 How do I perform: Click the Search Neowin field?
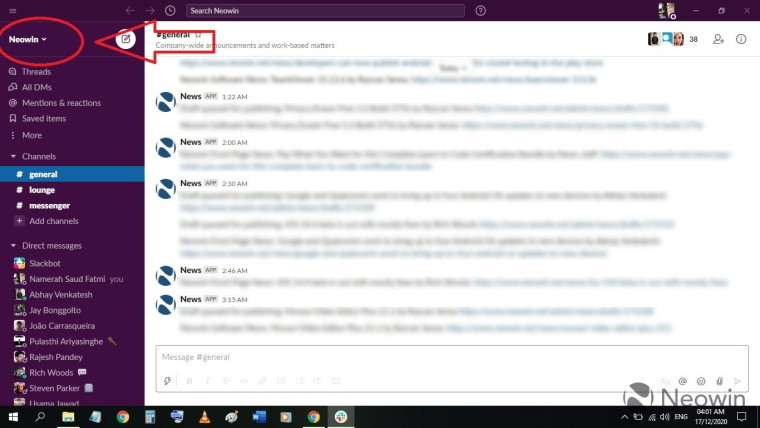(325, 11)
